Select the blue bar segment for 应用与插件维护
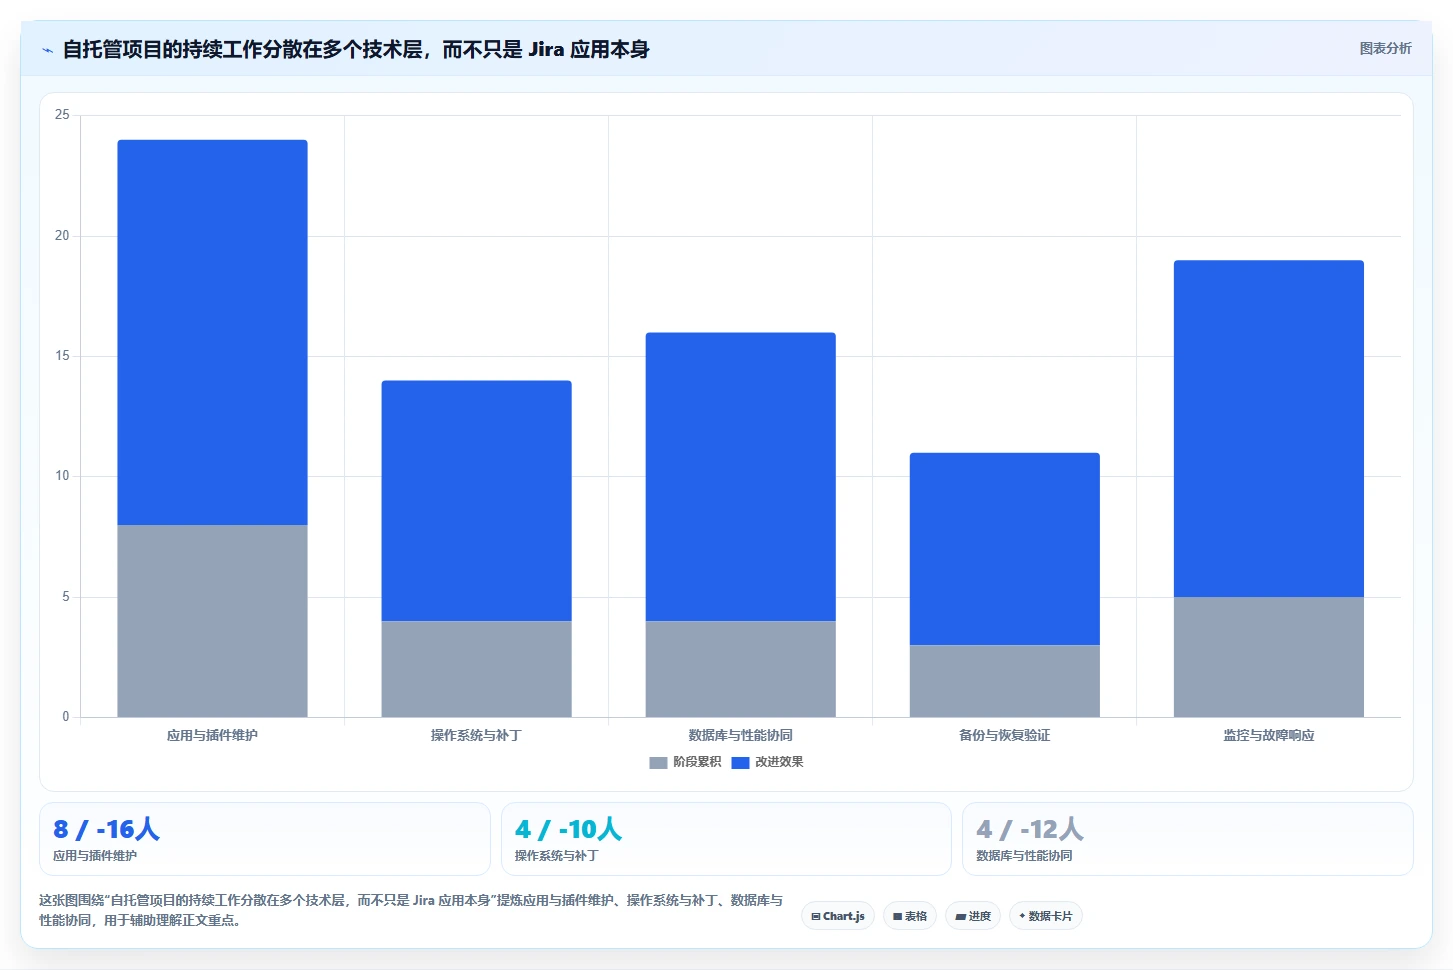1453x970 pixels. pyautogui.click(x=212, y=332)
